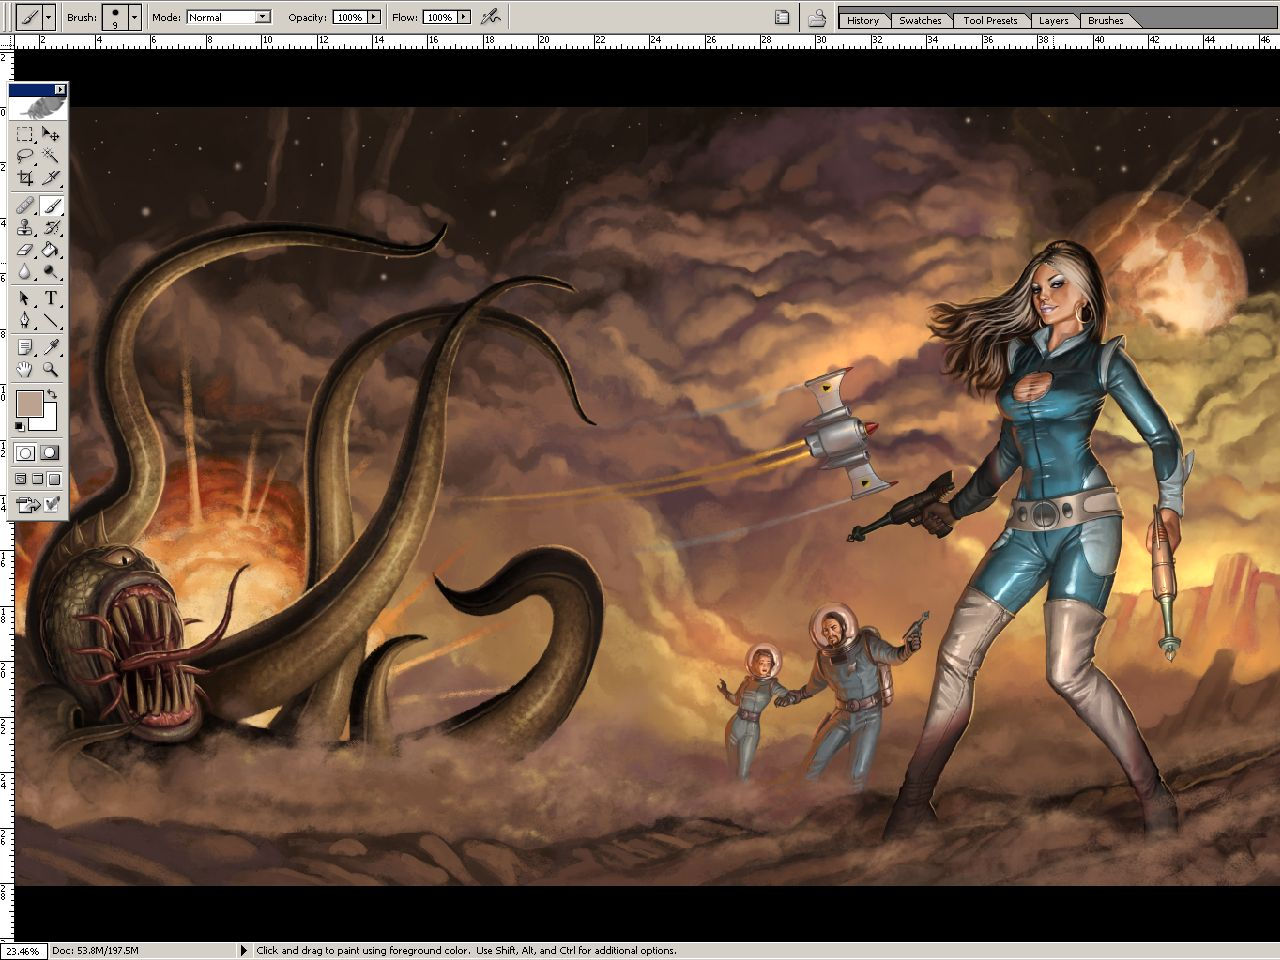Toggle the palette list icon in options bar

pos(782,17)
